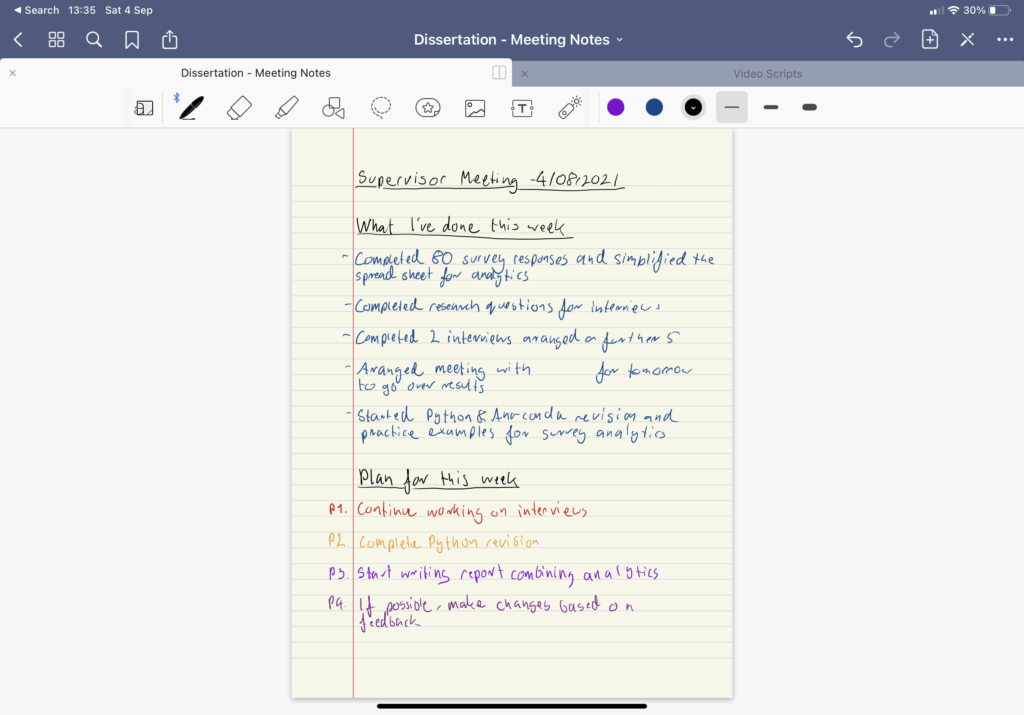This screenshot has height=715, width=1024.
Task: Insert an image with the photo tool
Action: click(x=474, y=107)
